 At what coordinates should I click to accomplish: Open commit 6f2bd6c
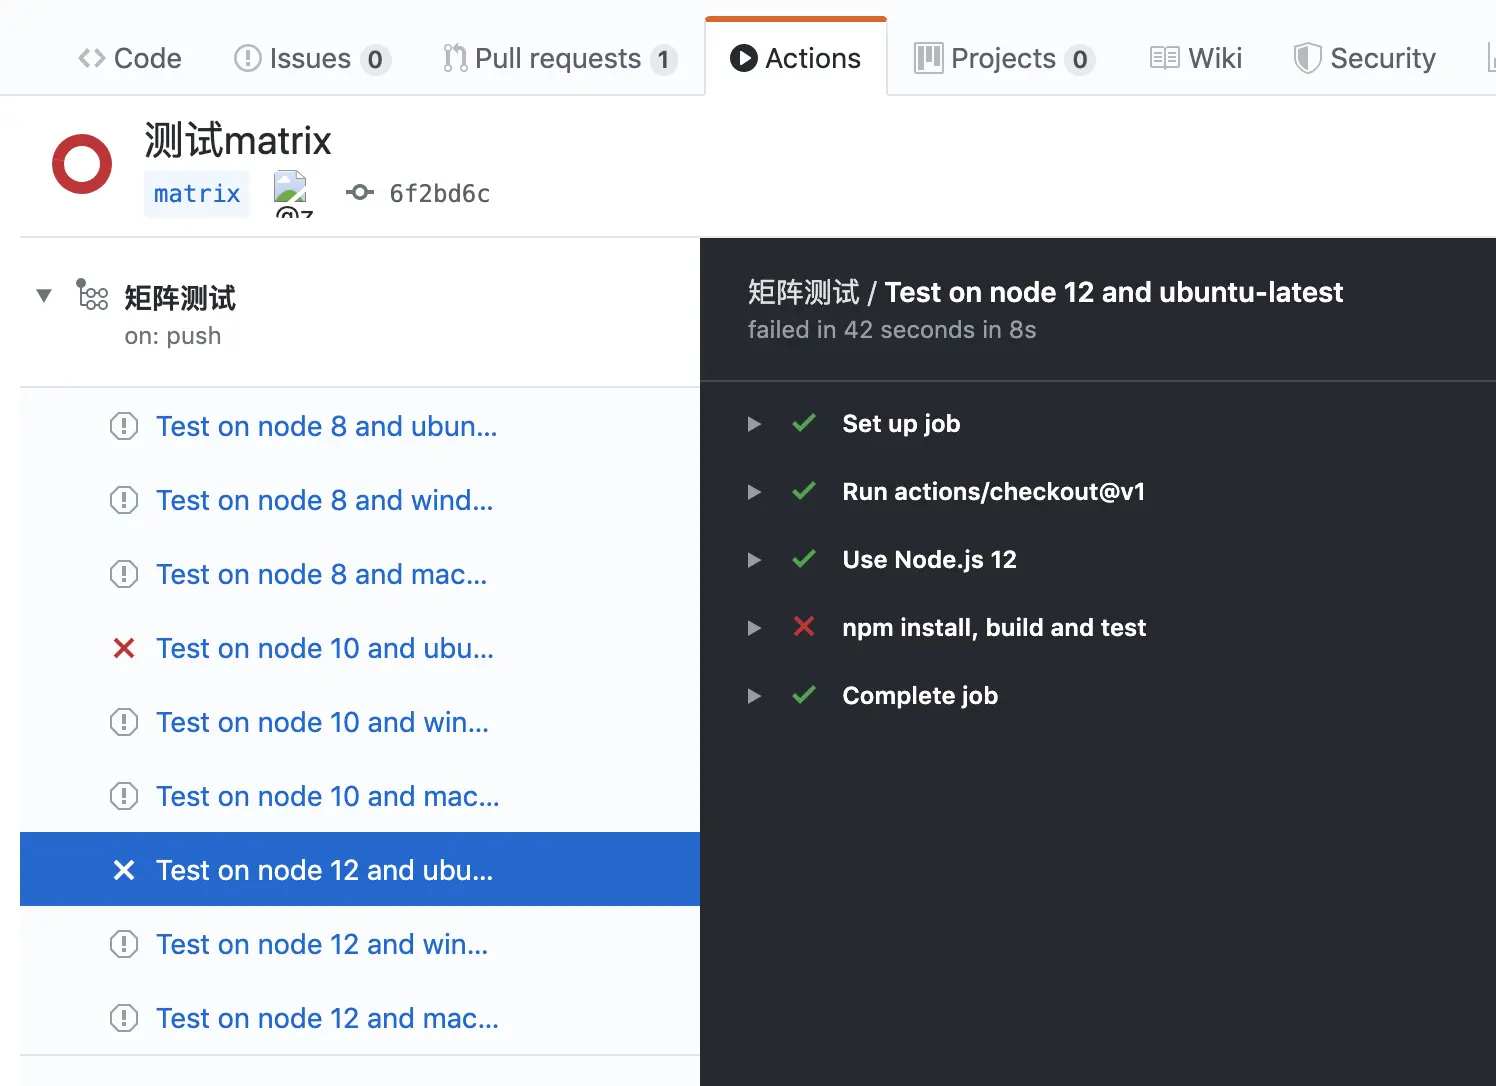coord(439,193)
